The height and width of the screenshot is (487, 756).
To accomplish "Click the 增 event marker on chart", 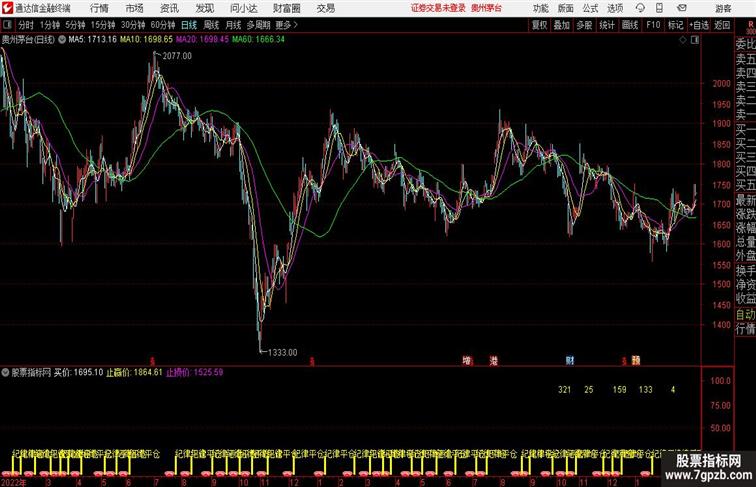I will coord(467,360).
